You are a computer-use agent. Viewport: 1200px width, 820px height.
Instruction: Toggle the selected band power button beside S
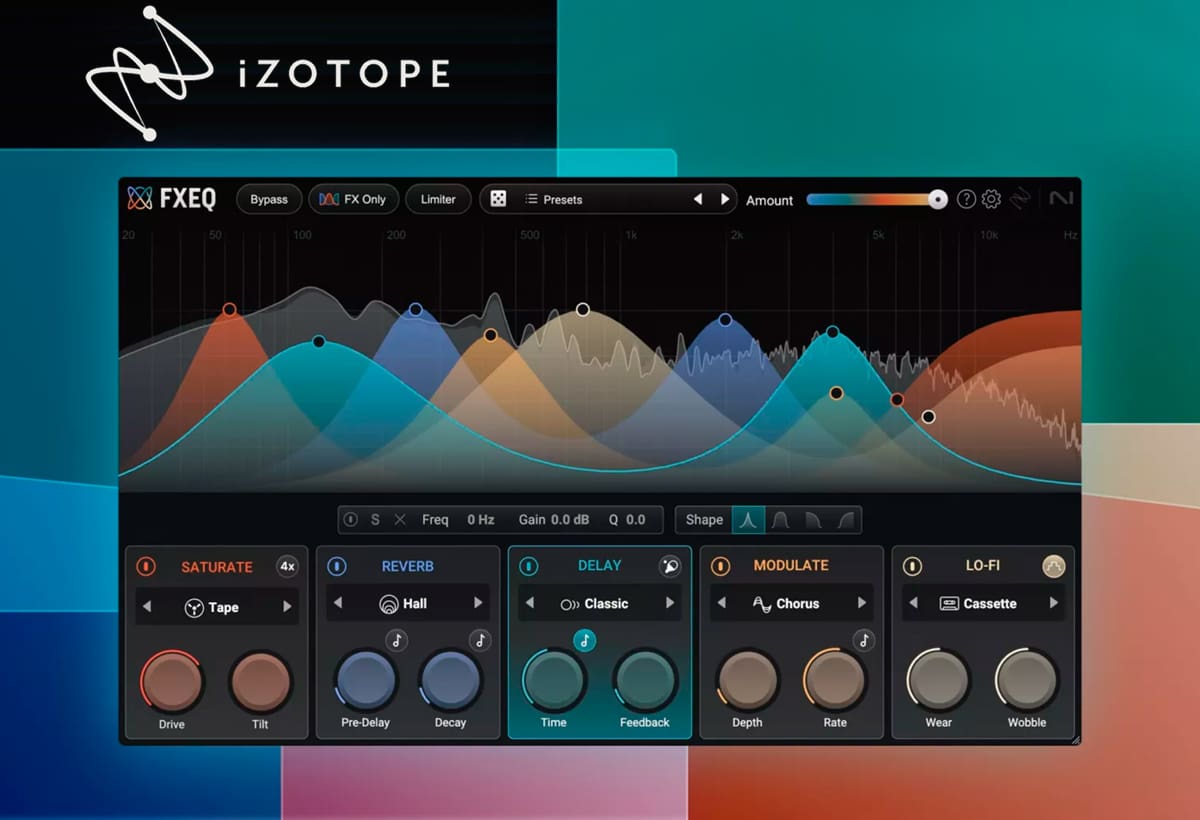[x=351, y=520]
